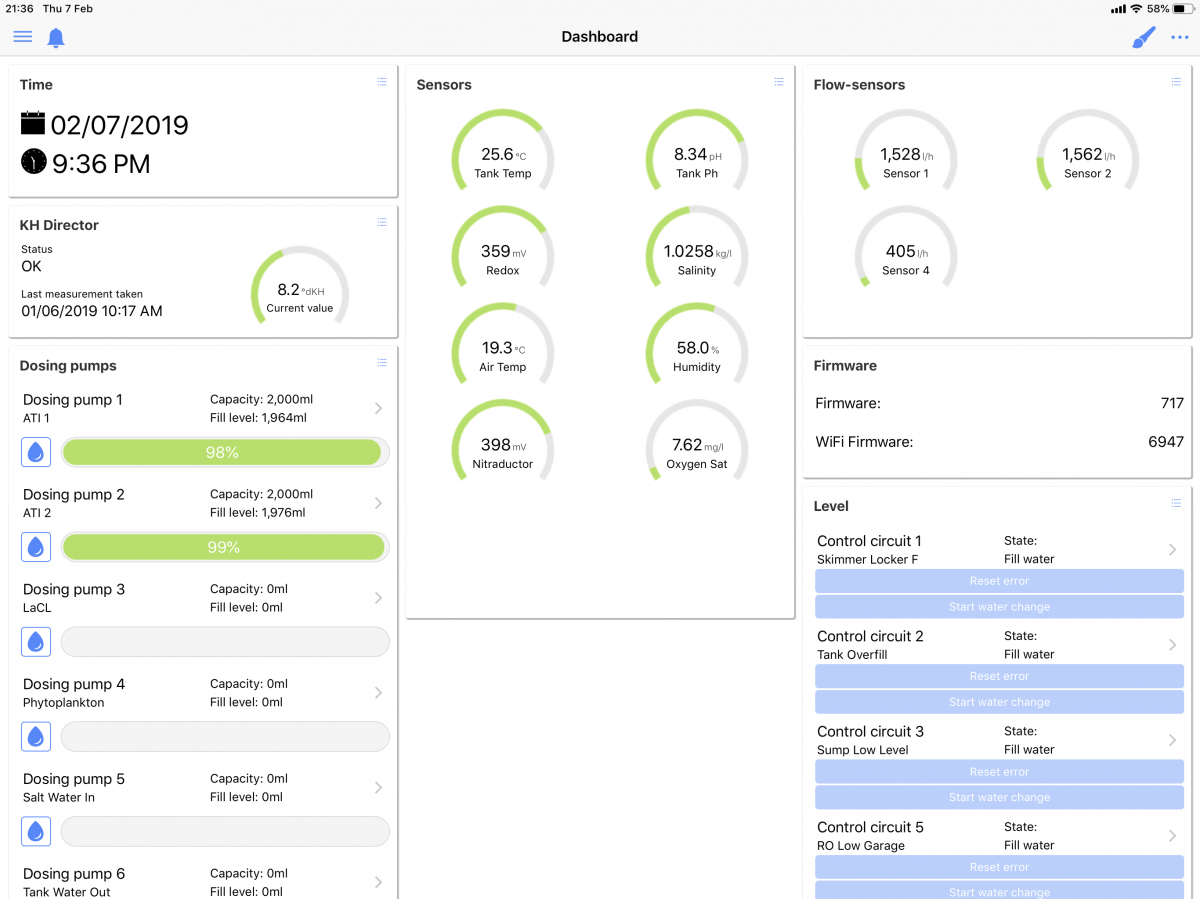1200x899 pixels.
Task: Click the last measurement 01/06/2019 10:17 AM
Action: (x=92, y=311)
